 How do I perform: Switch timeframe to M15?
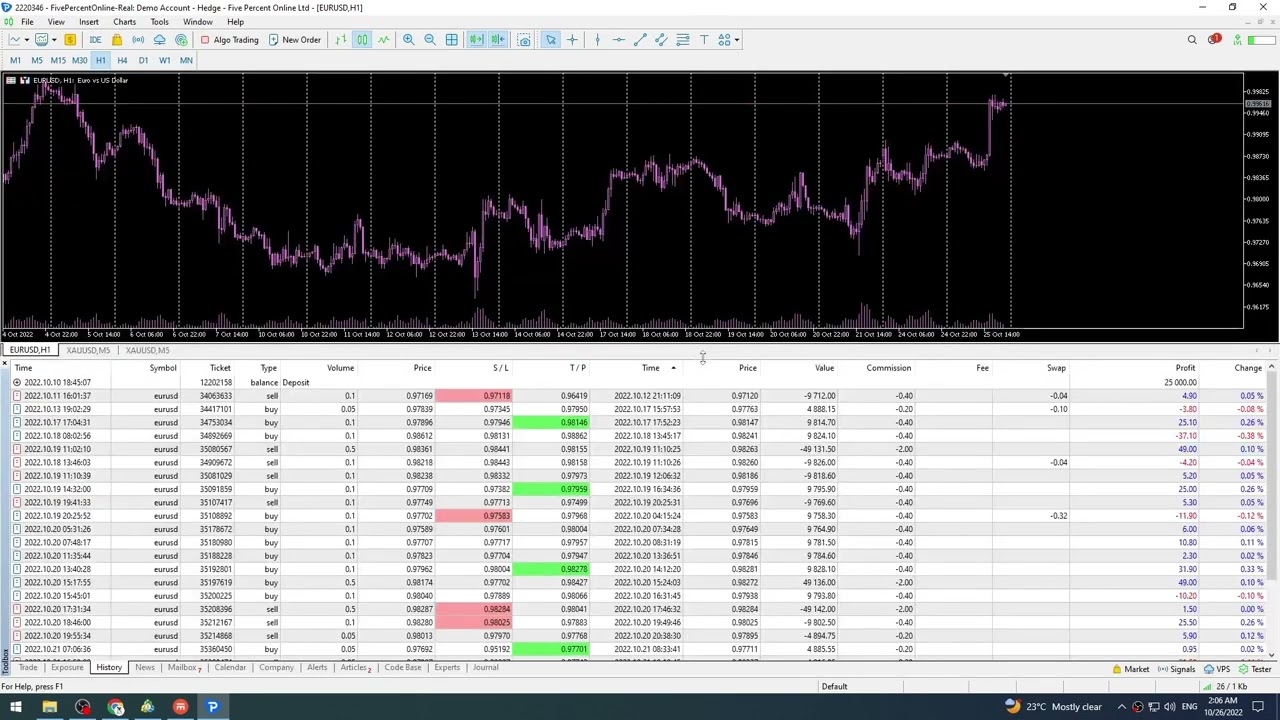point(58,60)
